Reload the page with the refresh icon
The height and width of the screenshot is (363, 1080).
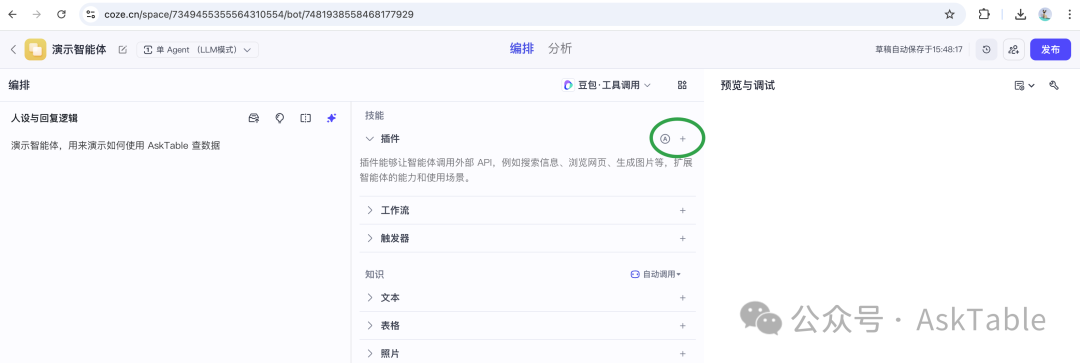(x=61, y=14)
